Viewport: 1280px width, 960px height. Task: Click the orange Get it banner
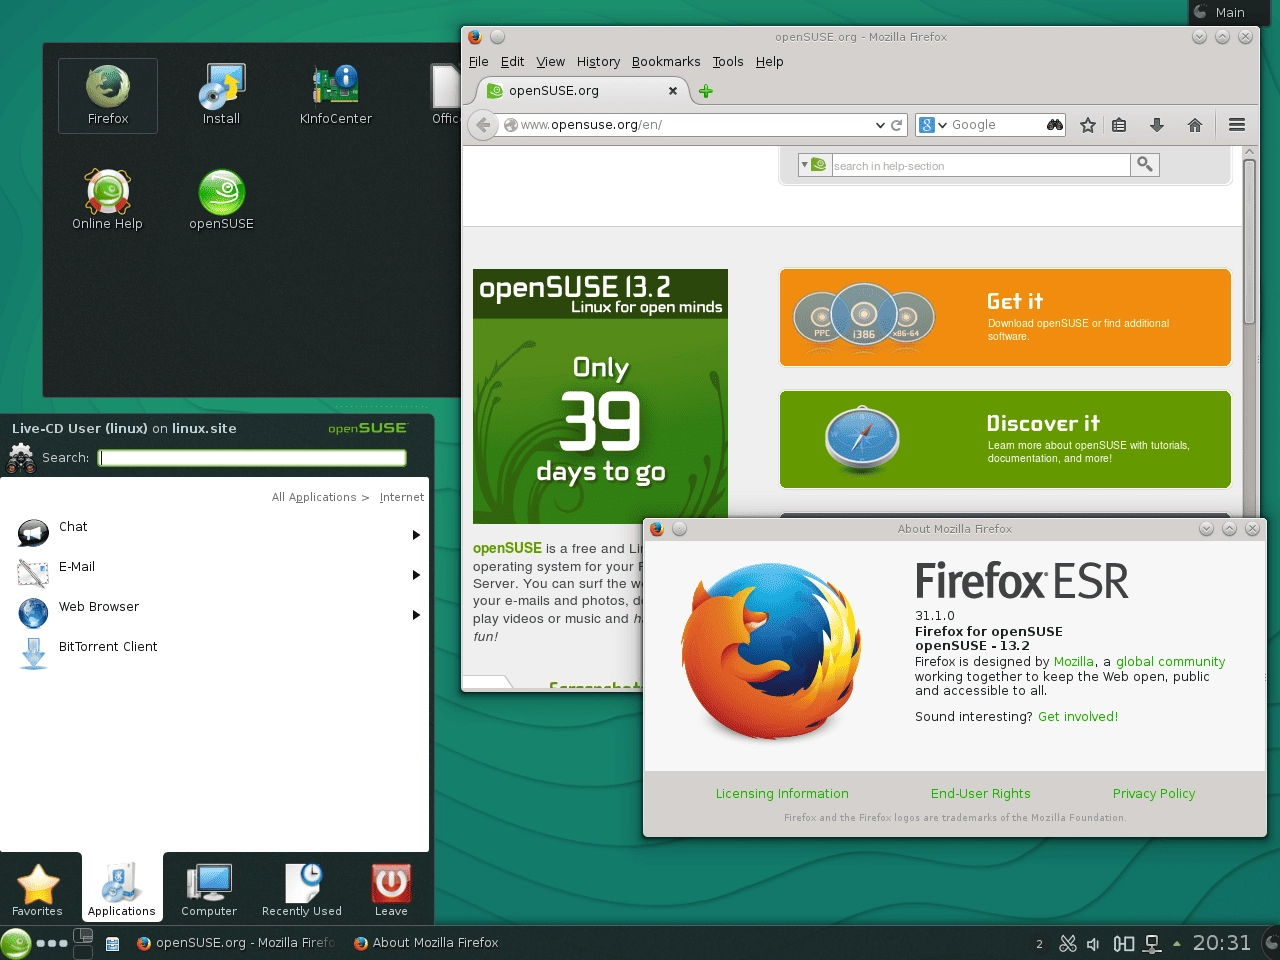point(1005,317)
